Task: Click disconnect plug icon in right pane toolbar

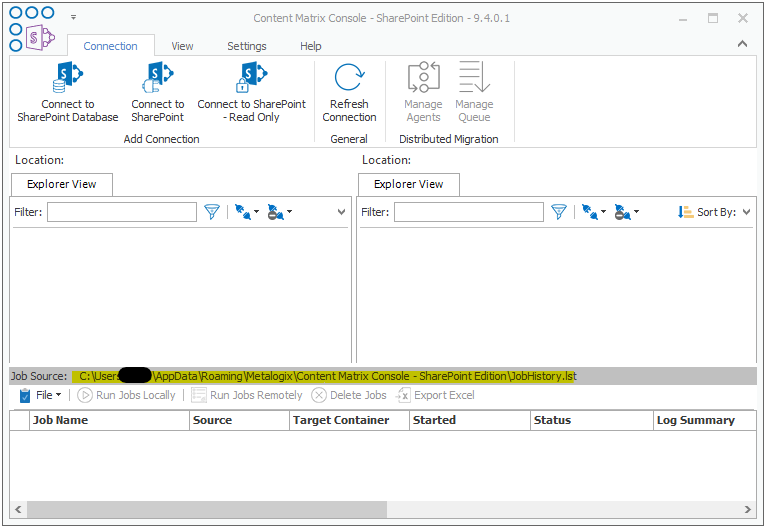Action: pyautogui.click(x=622, y=212)
